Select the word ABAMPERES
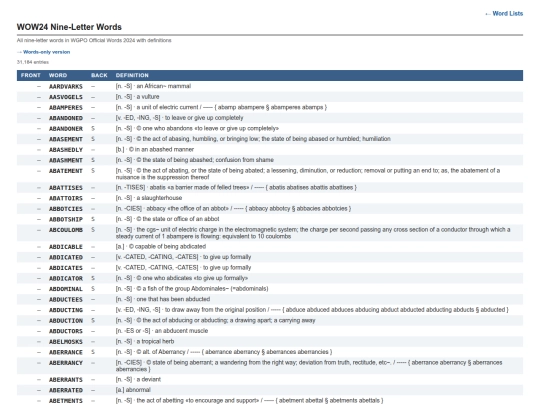This screenshot has height=405, width=540. 66,107
